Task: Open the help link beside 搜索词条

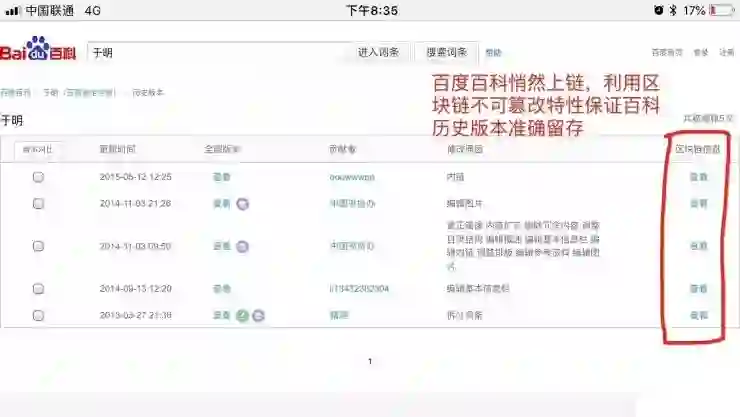Action: [493, 53]
